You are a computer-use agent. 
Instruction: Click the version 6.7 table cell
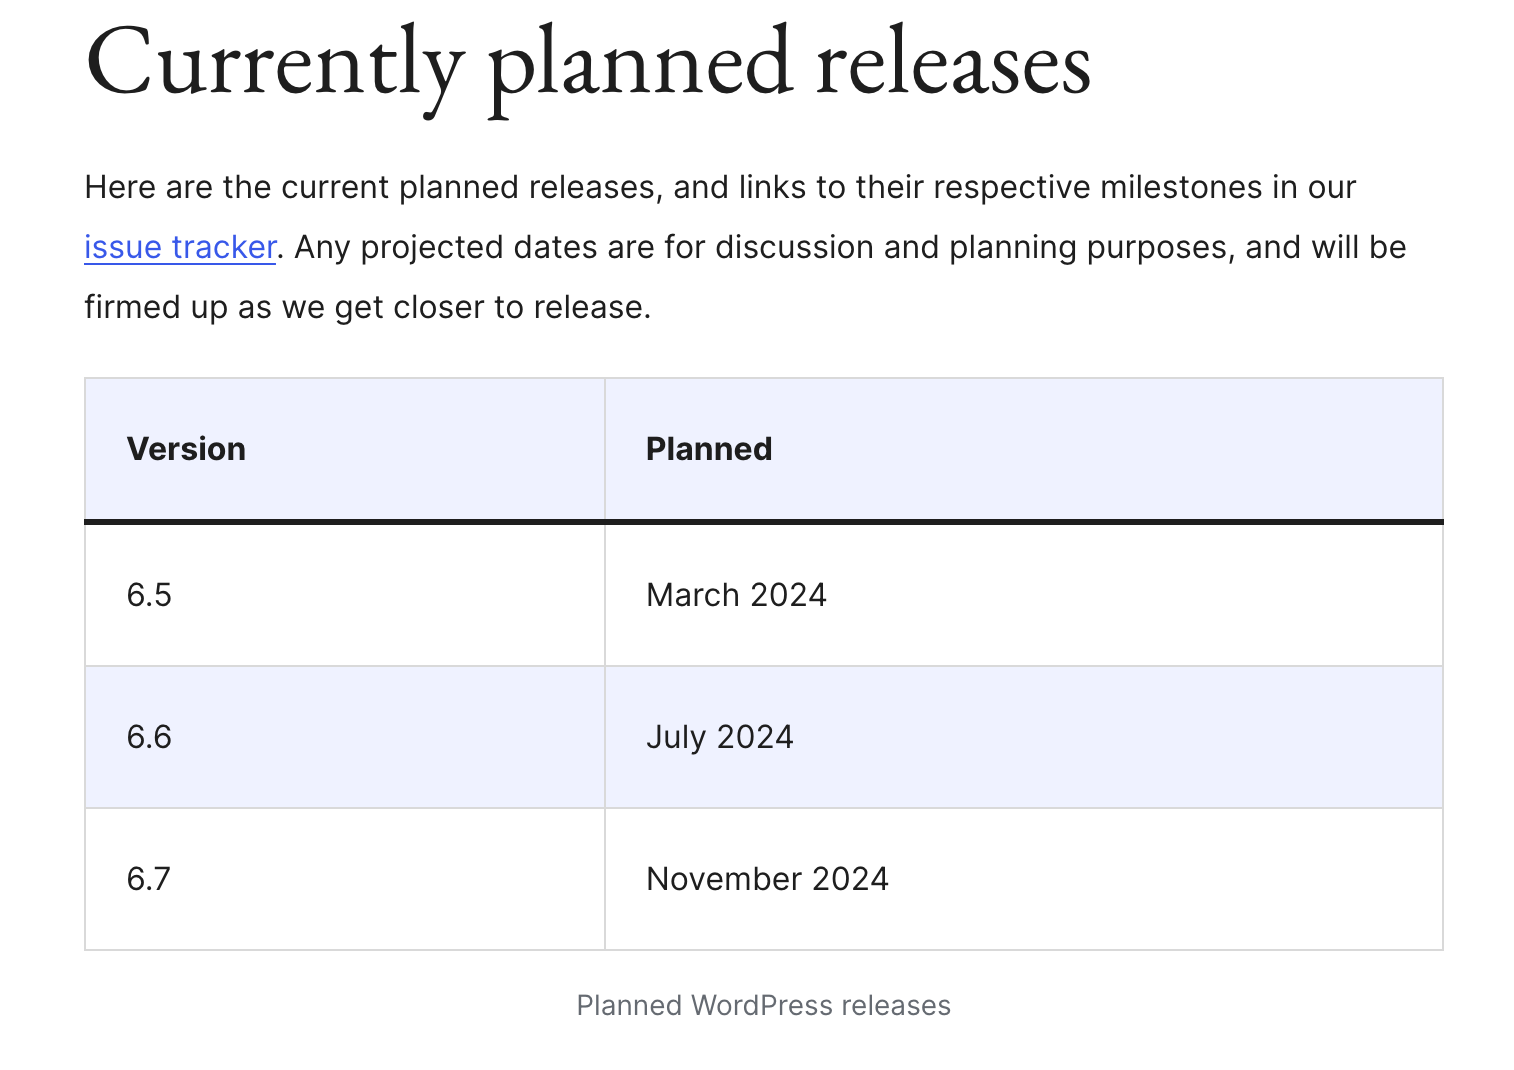149,879
